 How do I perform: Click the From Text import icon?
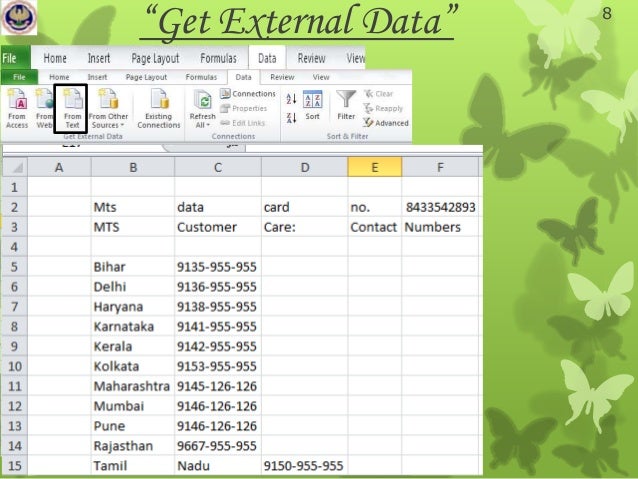pyautogui.click(x=72, y=109)
